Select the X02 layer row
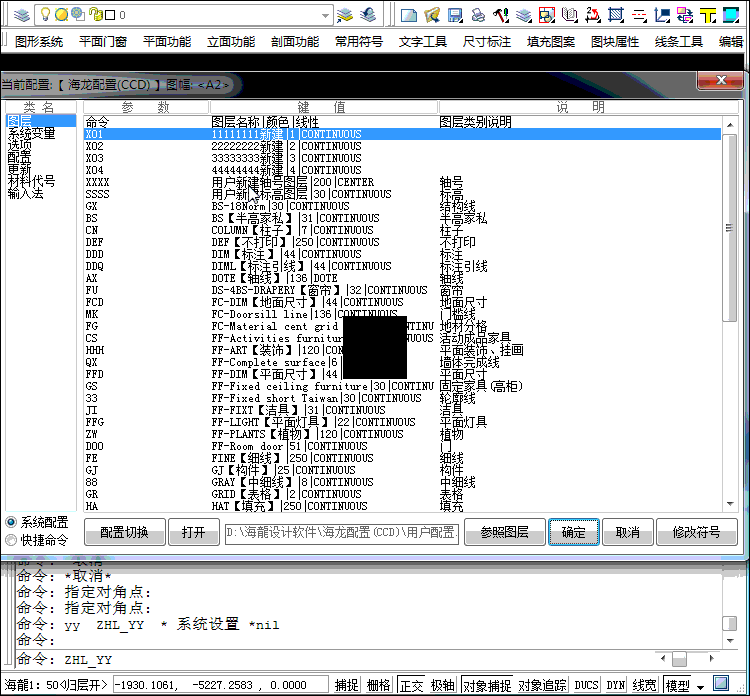 click(x=402, y=146)
